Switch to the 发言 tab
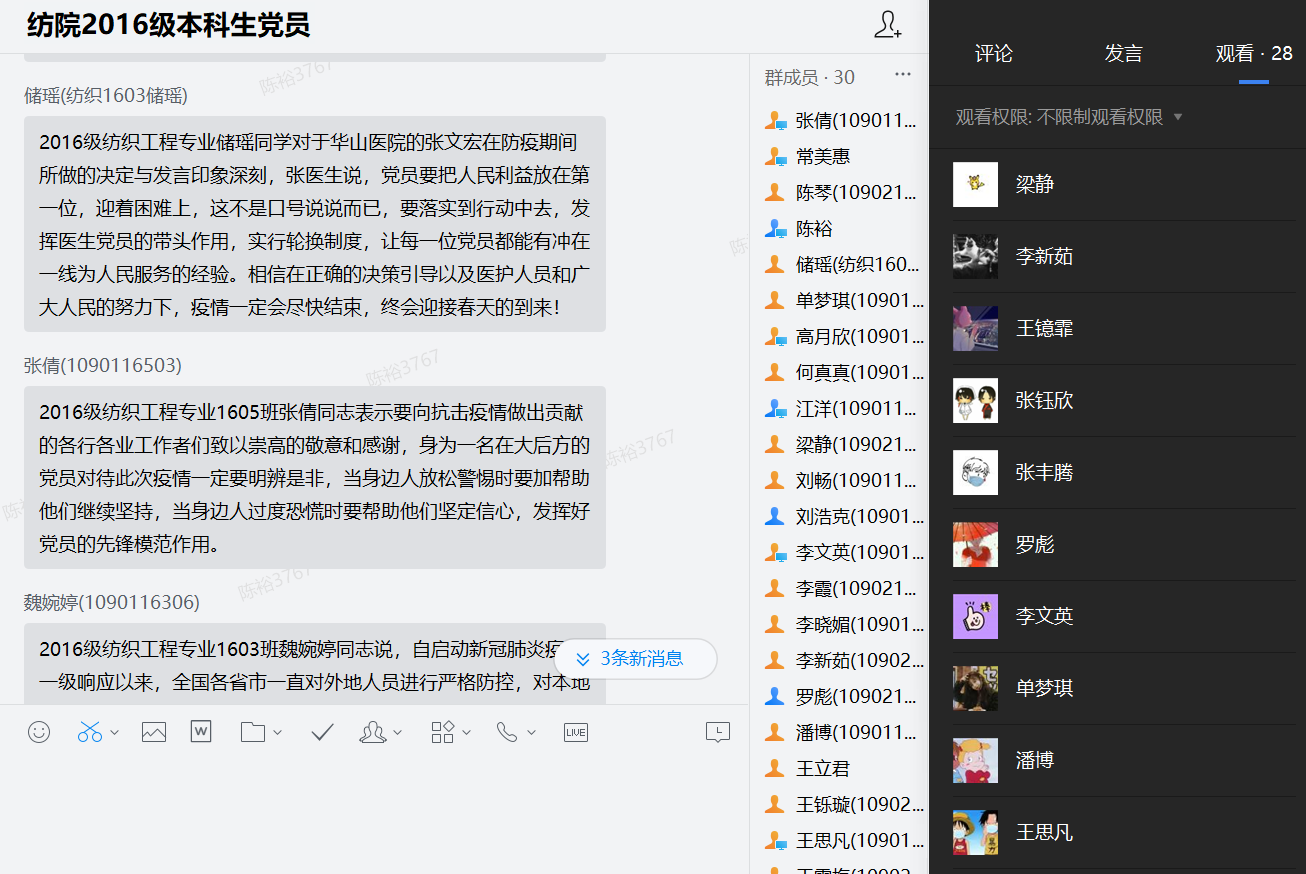This screenshot has width=1306, height=874. click(x=1123, y=54)
